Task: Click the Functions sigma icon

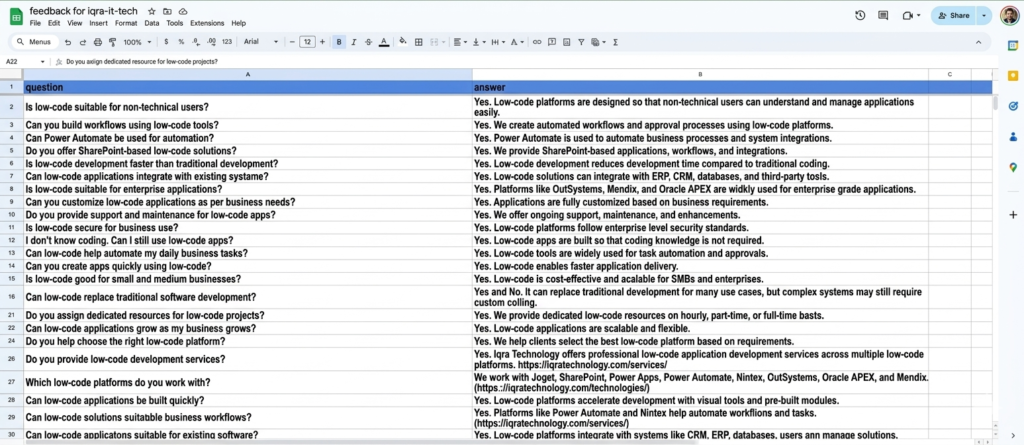Action: [x=615, y=42]
